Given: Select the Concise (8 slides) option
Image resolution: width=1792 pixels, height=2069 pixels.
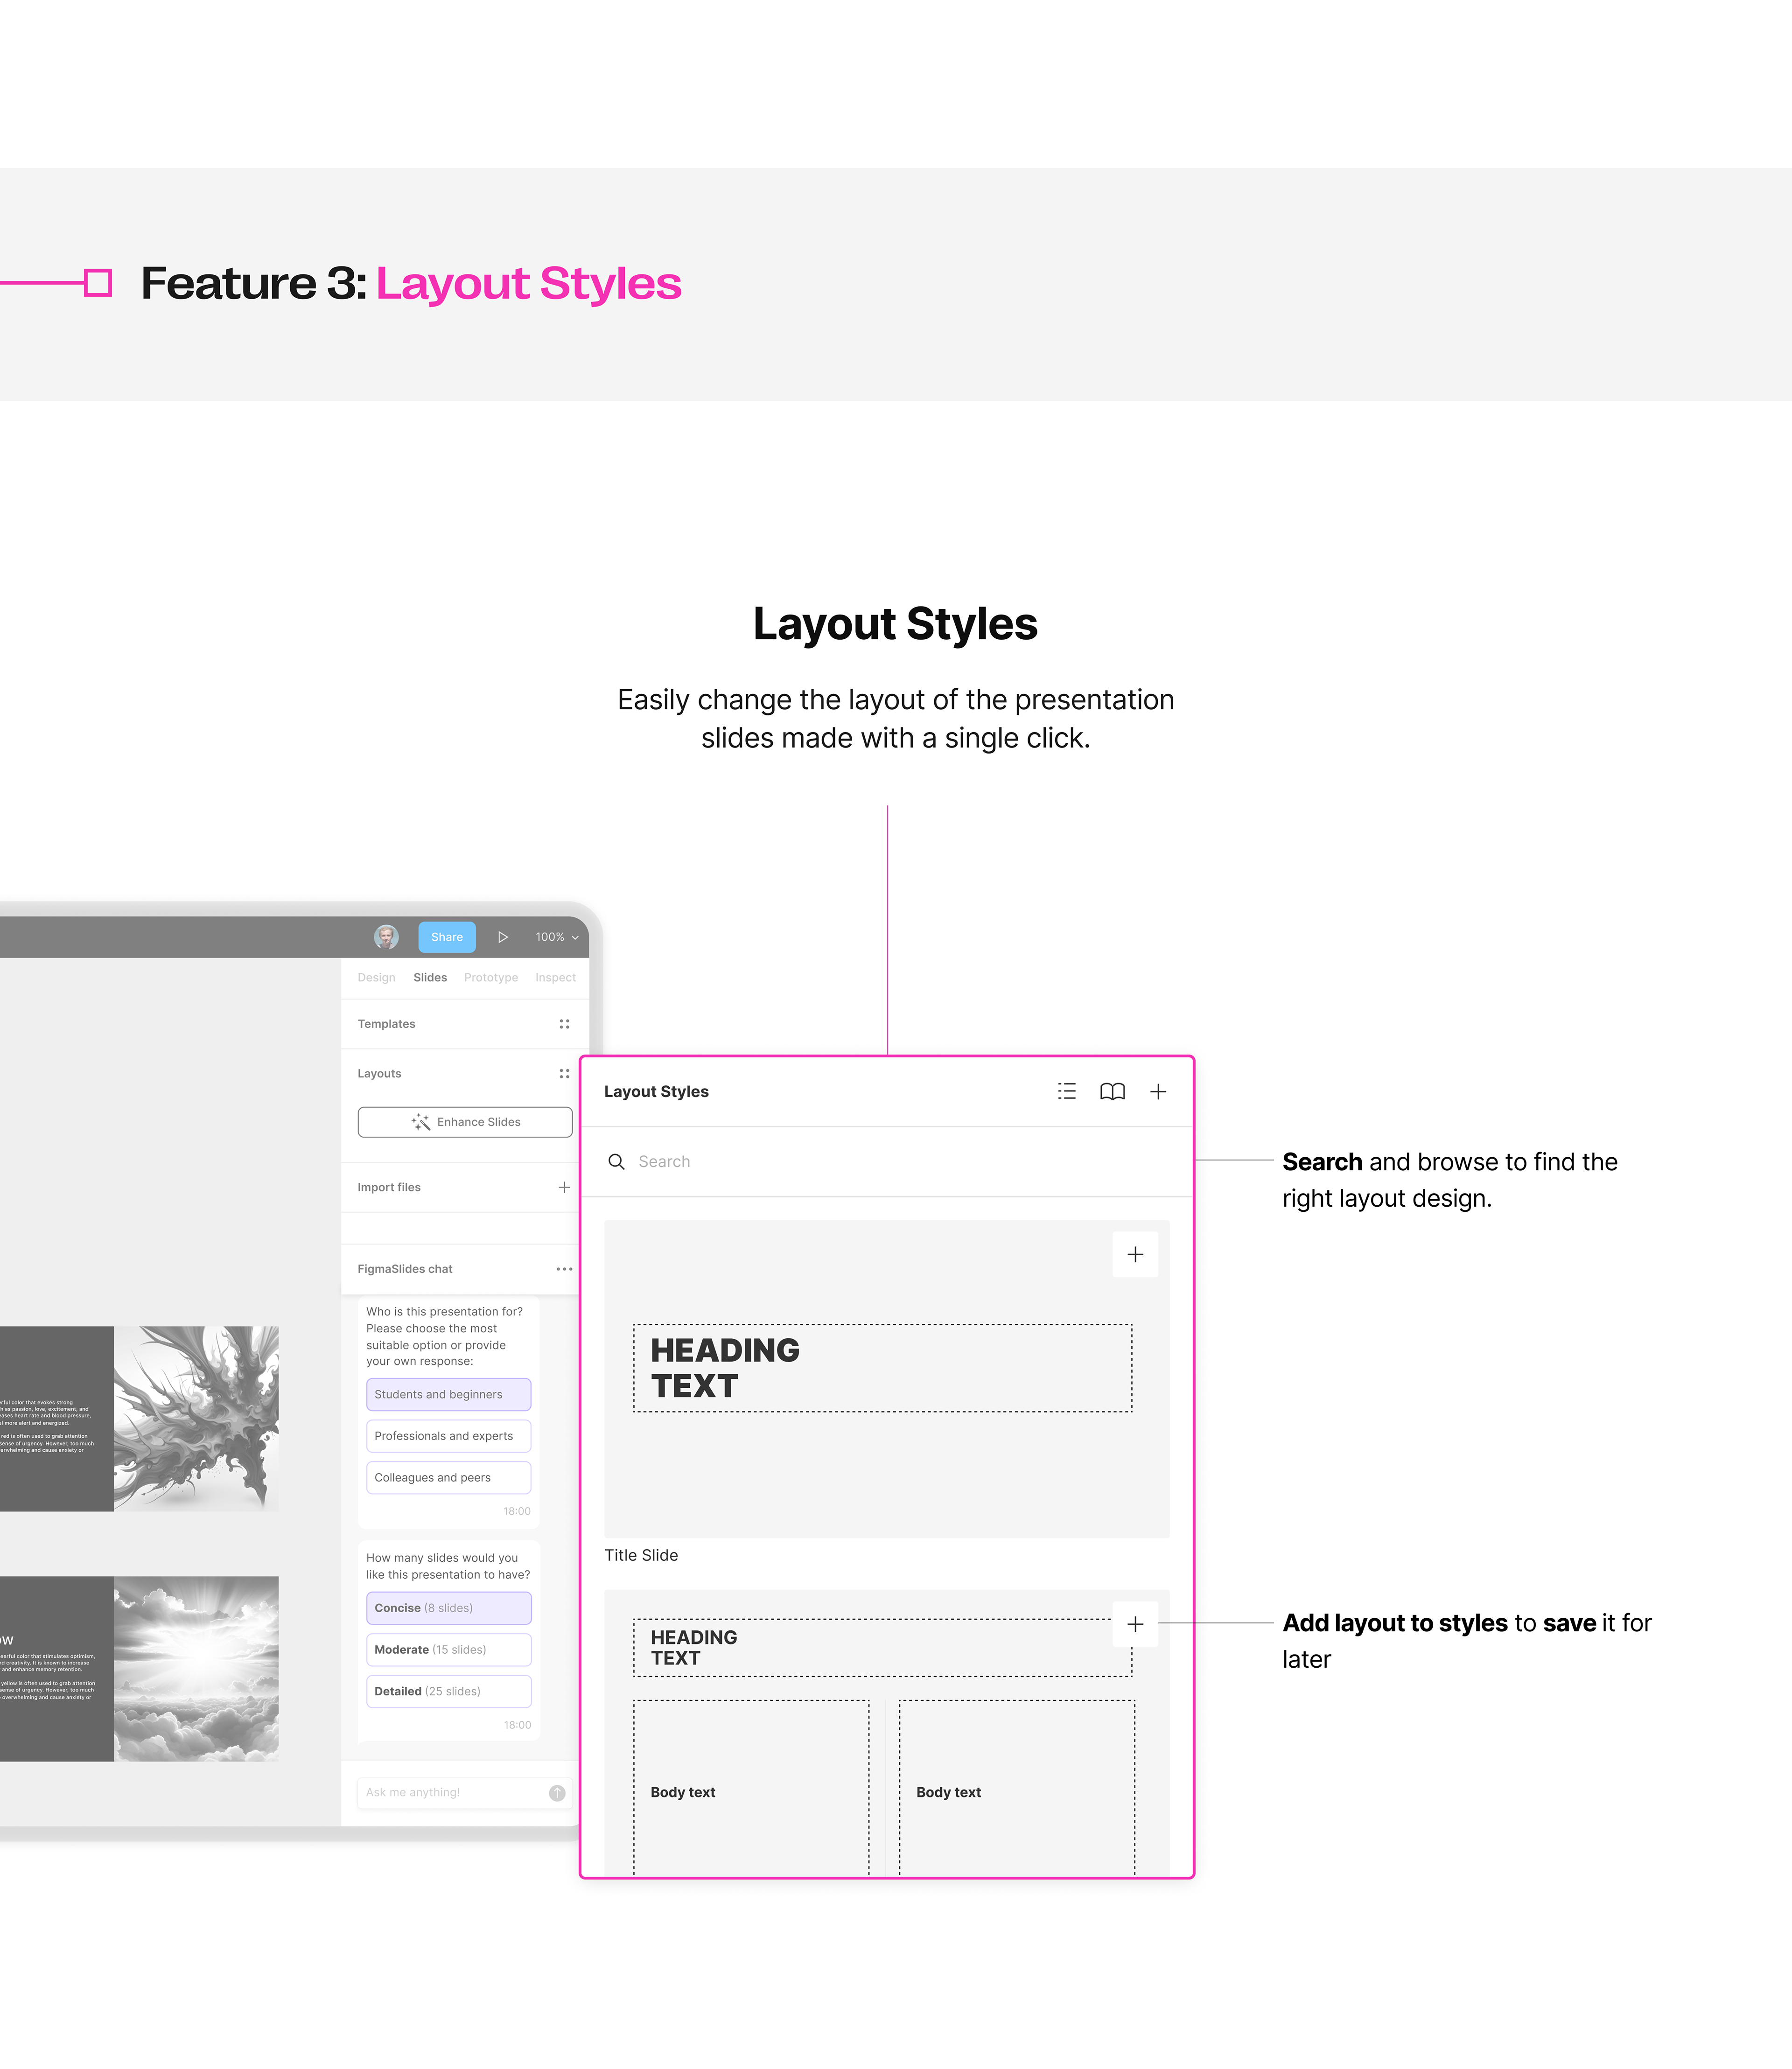Looking at the screenshot, I should (x=448, y=1608).
